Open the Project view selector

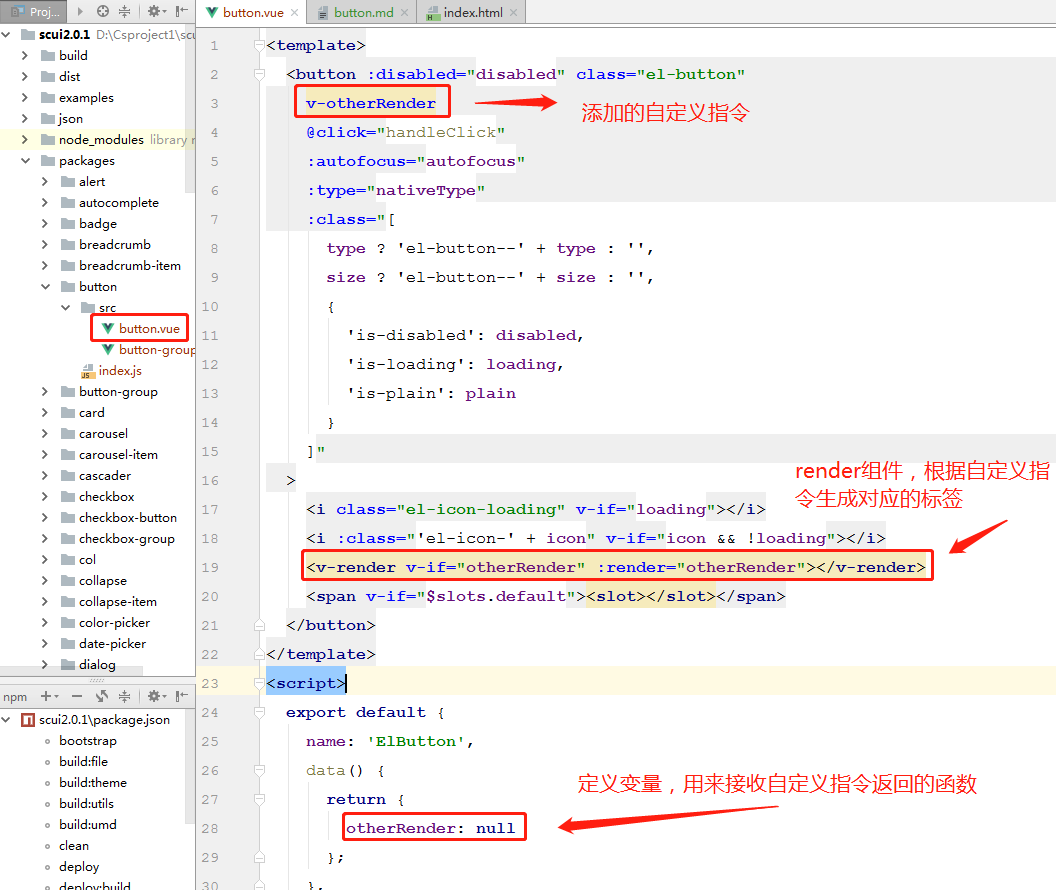click(x=34, y=11)
